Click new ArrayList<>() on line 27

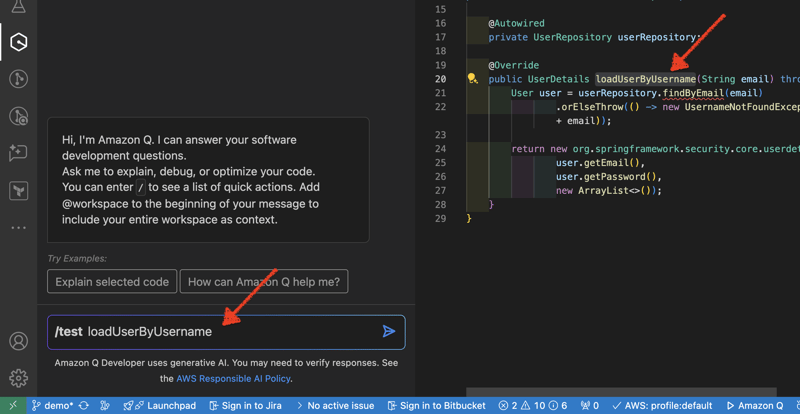[609, 190]
